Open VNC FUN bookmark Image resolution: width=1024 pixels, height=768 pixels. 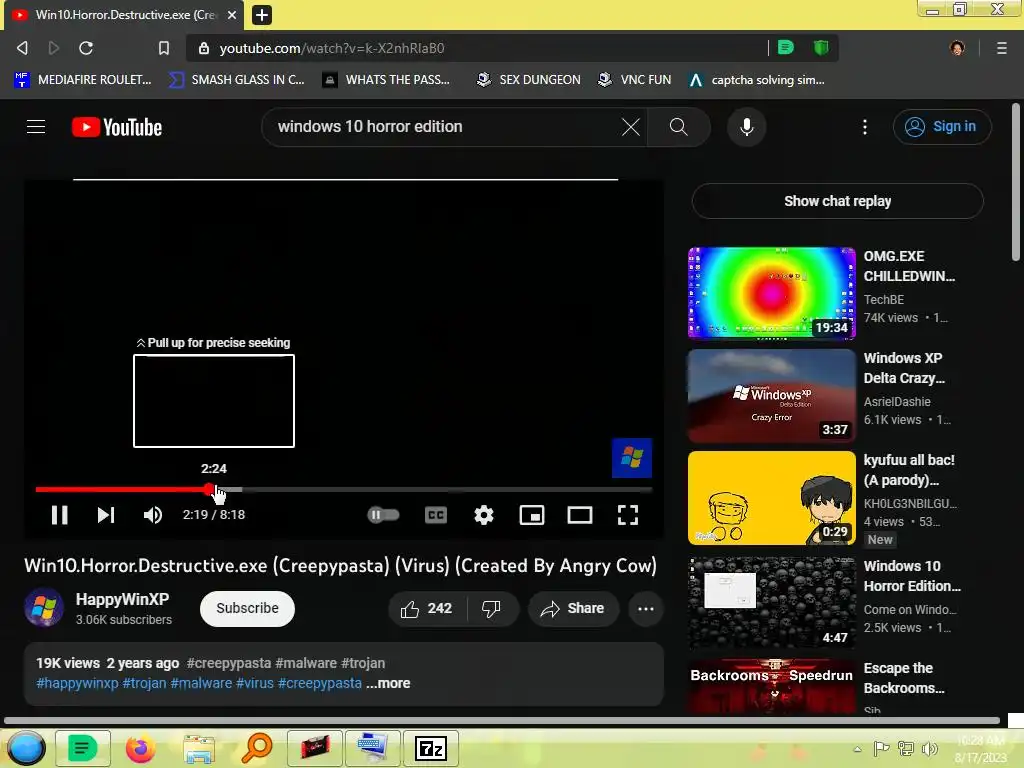pos(635,80)
